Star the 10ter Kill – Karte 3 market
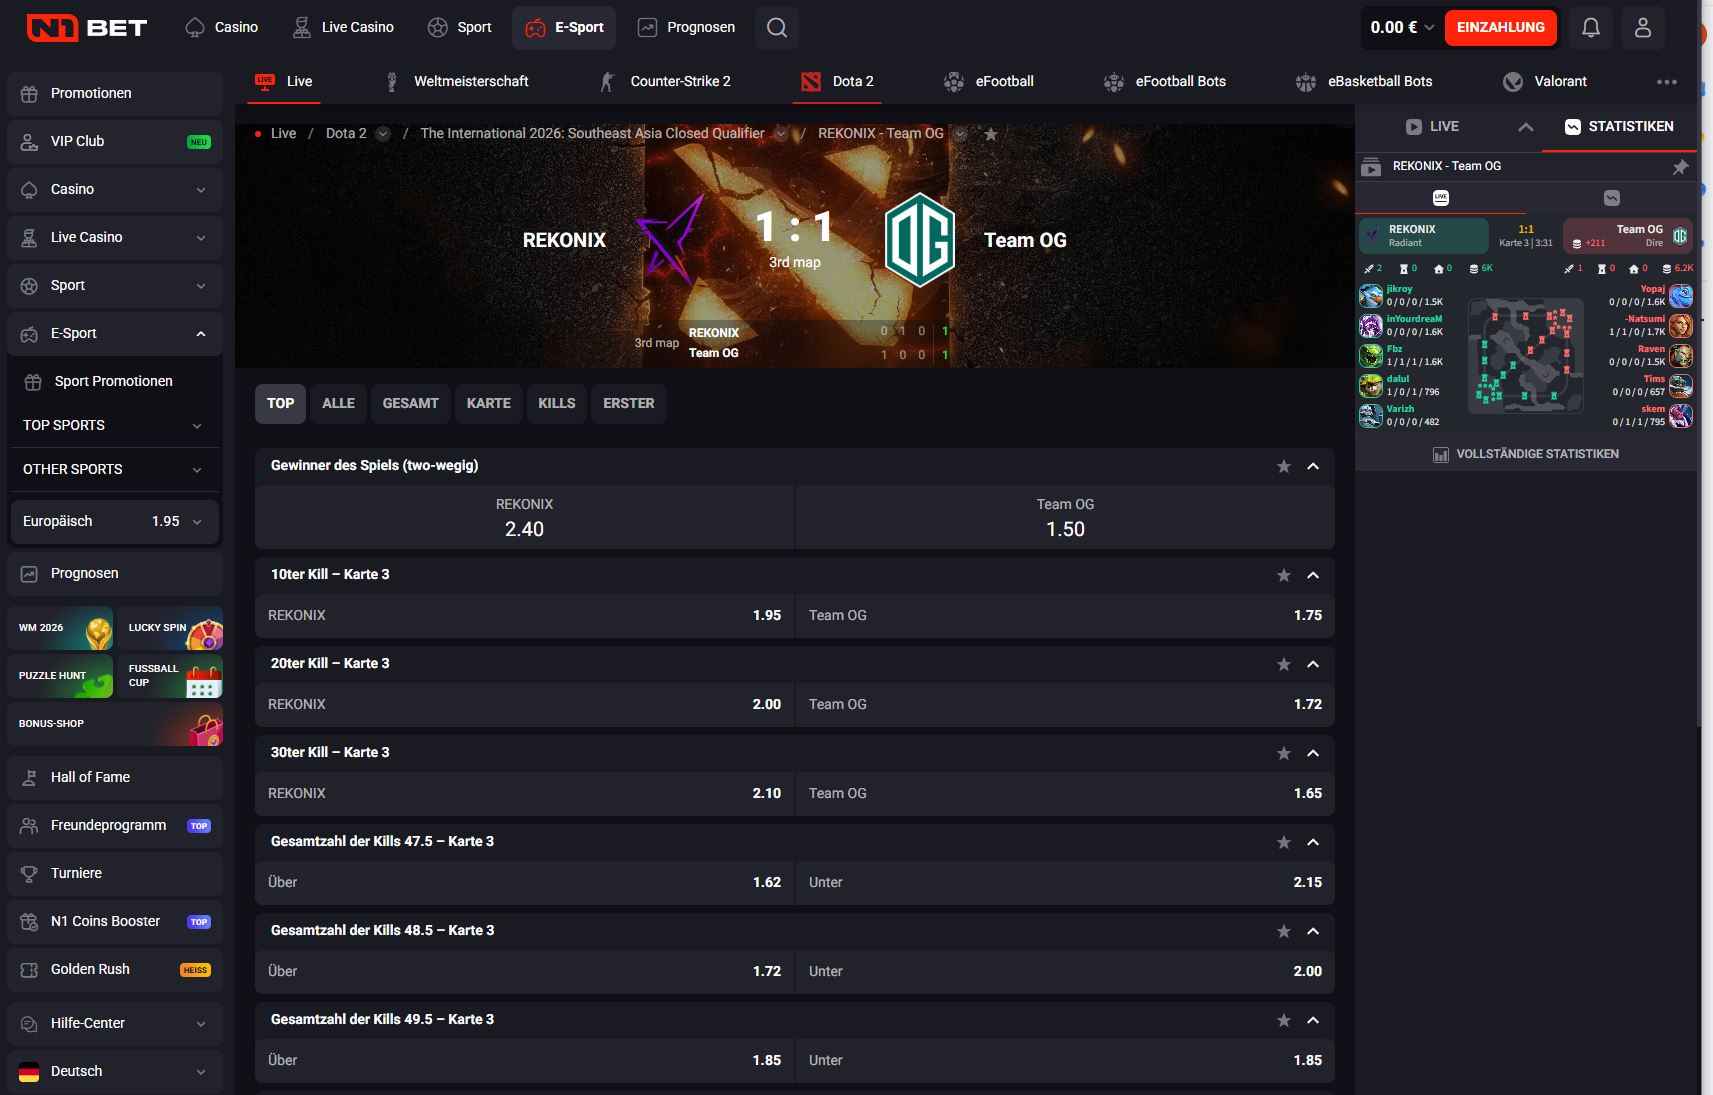The width and height of the screenshot is (1713, 1095). (x=1284, y=576)
